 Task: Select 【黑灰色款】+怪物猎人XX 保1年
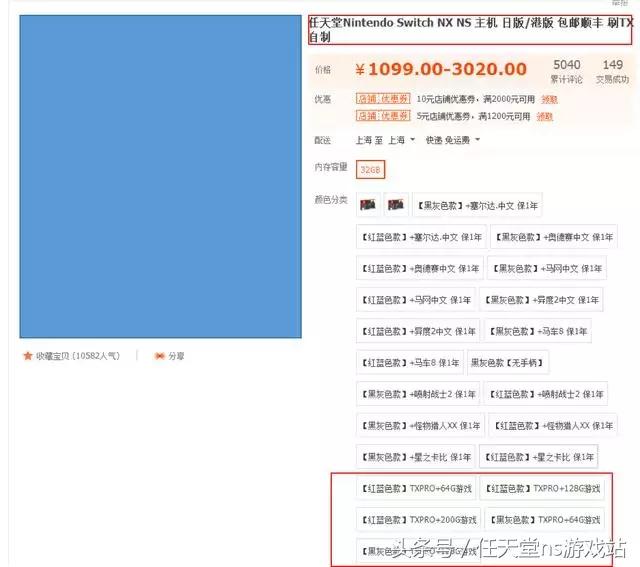pyautogui.click(x=421, y=425)
